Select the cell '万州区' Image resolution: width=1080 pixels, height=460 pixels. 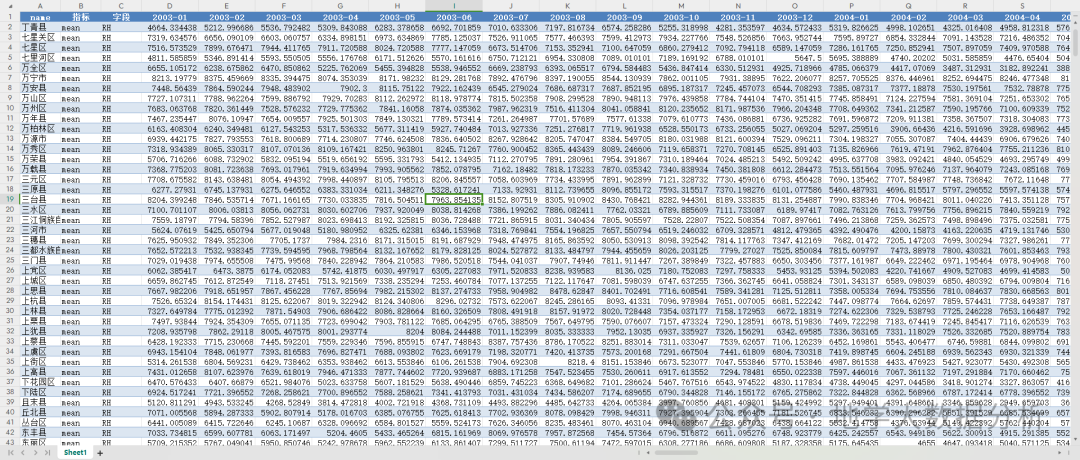click(39, 107)
